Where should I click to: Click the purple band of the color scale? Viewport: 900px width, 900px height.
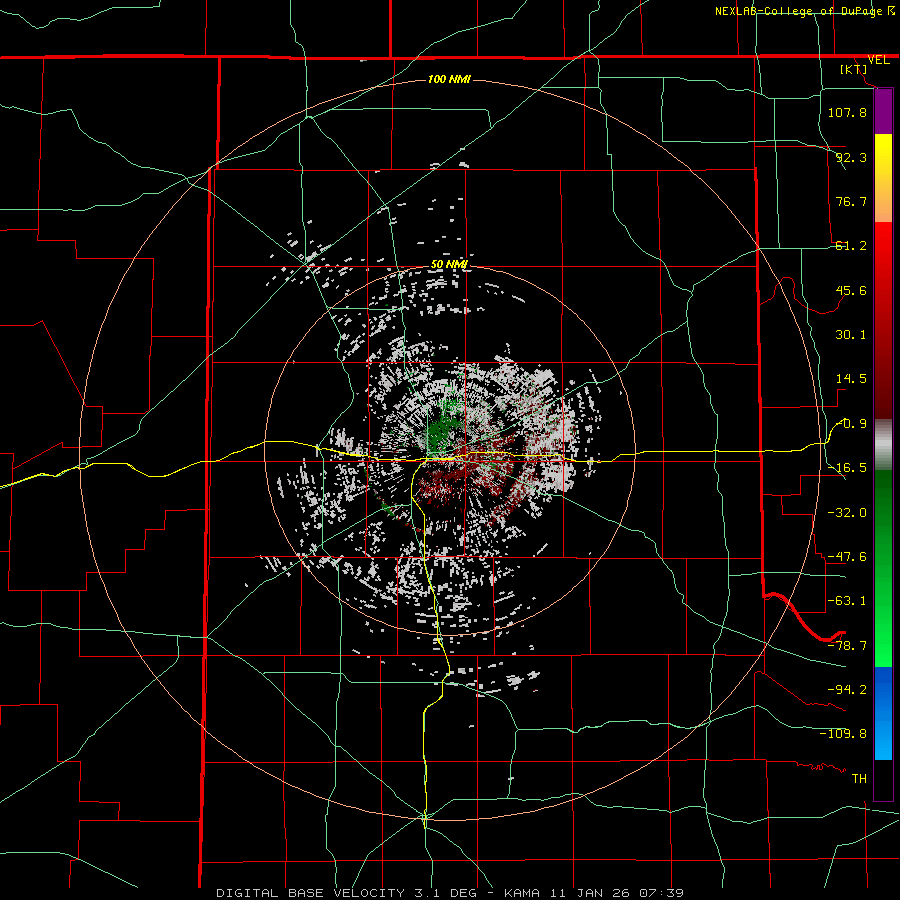tap(883, 111)
